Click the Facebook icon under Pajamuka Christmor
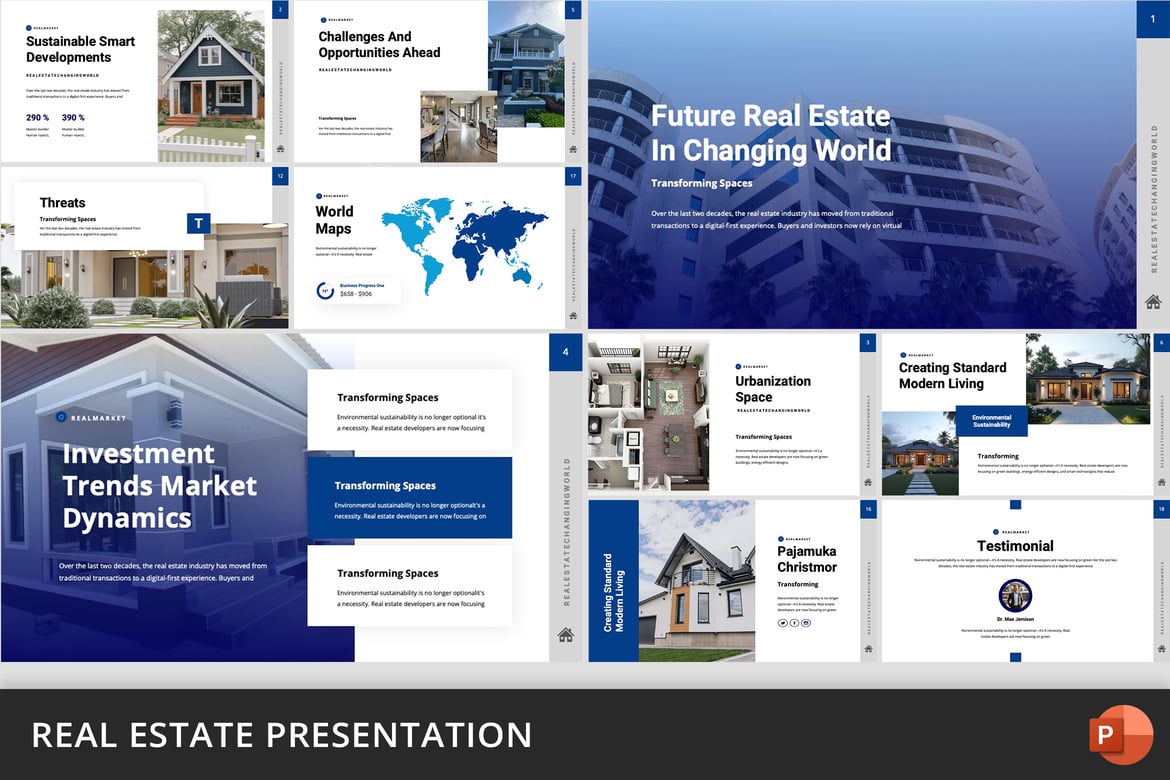Image resolution: width=1170 pixels, height=780 pixels. [x=794, y=623]
